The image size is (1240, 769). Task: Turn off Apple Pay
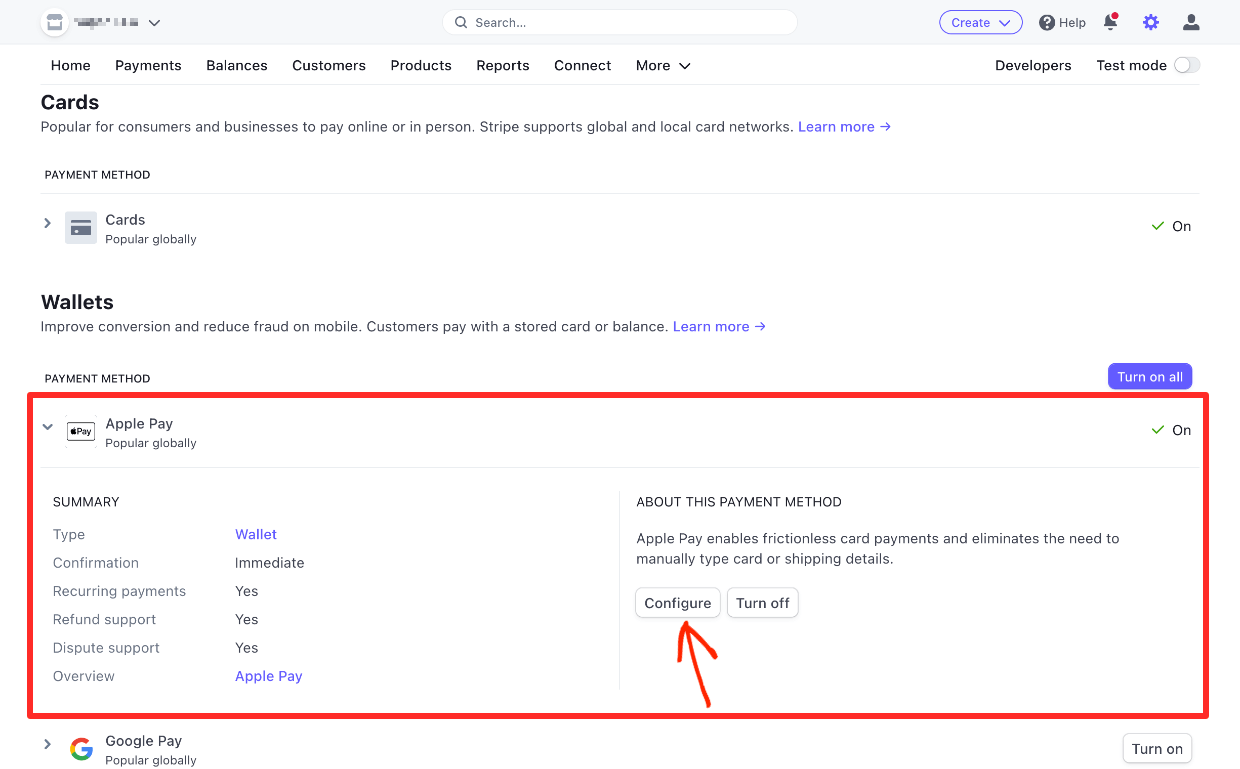tap(763, 603)
